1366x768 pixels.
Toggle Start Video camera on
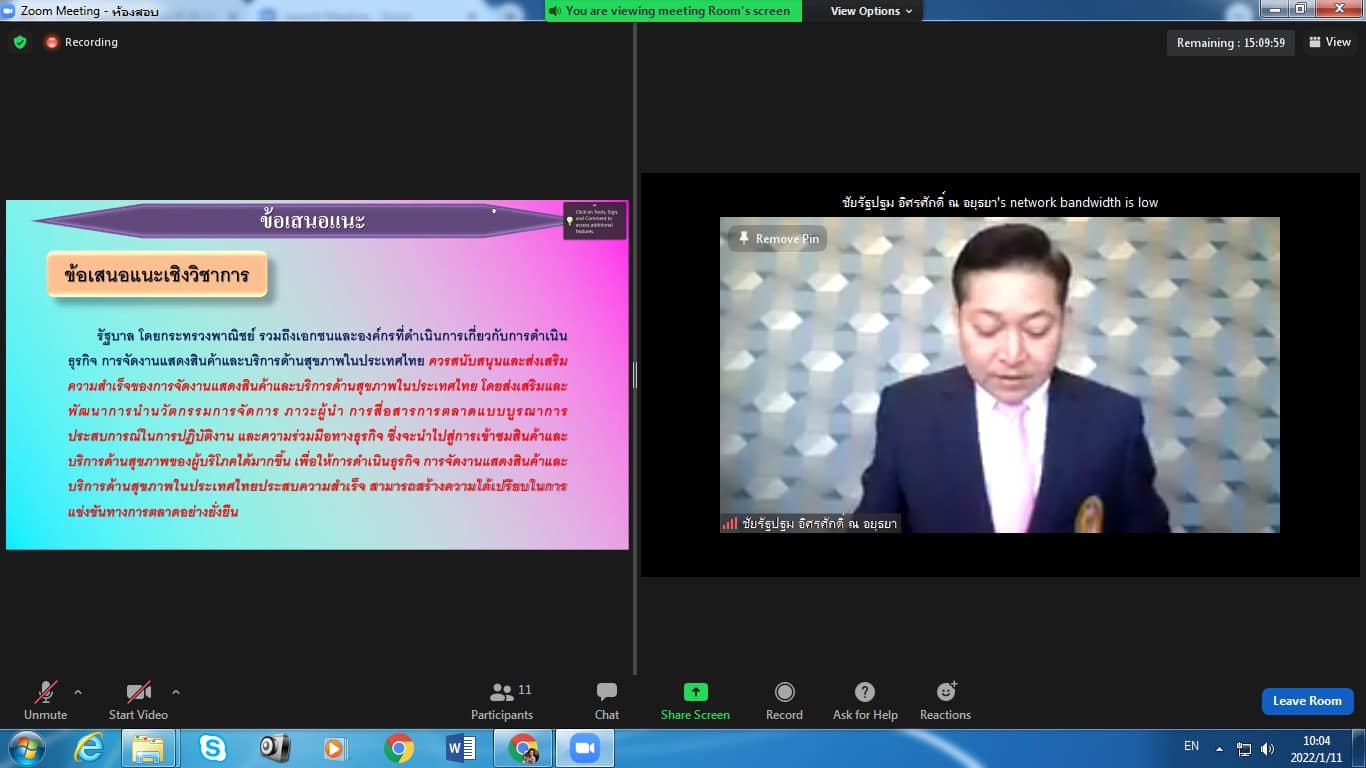pos(138,692)
